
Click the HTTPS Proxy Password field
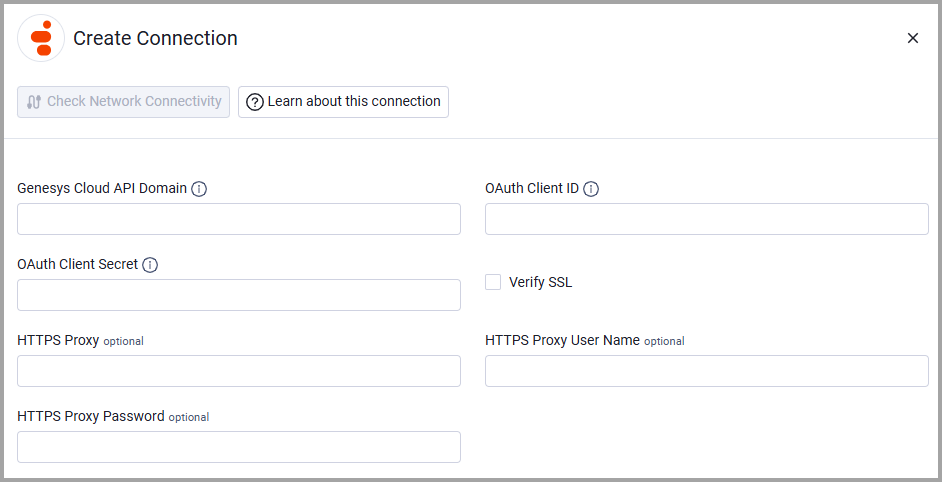pyautogui.click(x=239, y=447)
